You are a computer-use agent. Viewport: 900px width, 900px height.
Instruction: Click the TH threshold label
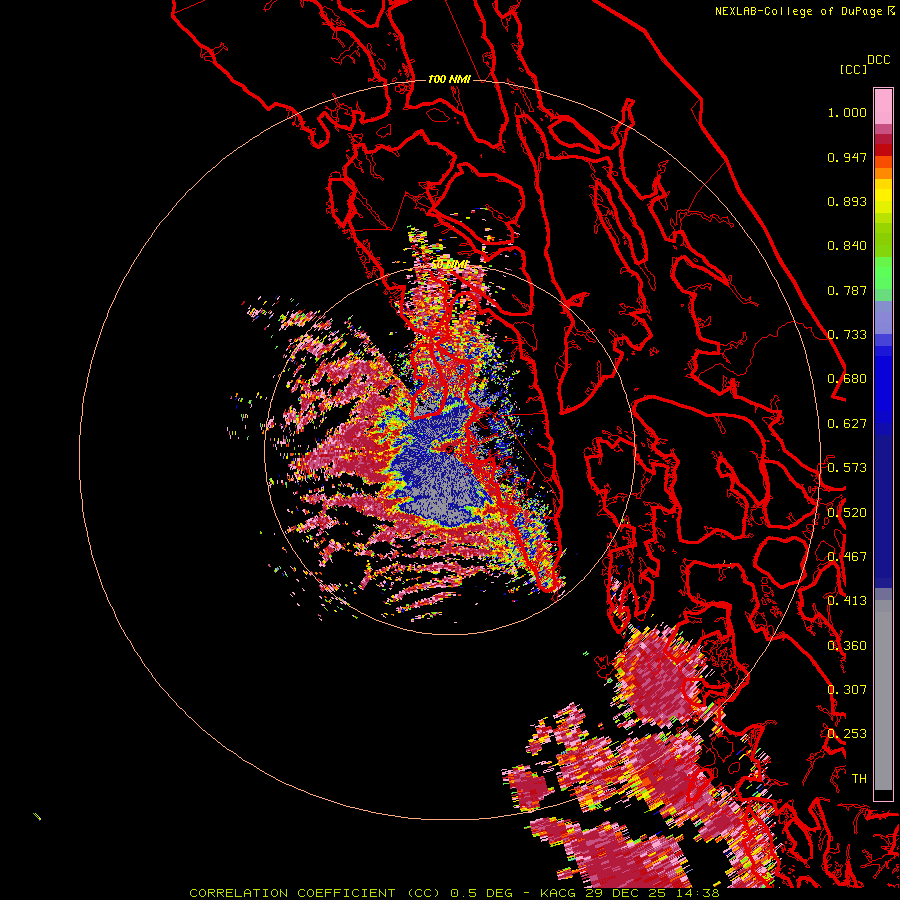pyautogui.click(x=859, y=779)
